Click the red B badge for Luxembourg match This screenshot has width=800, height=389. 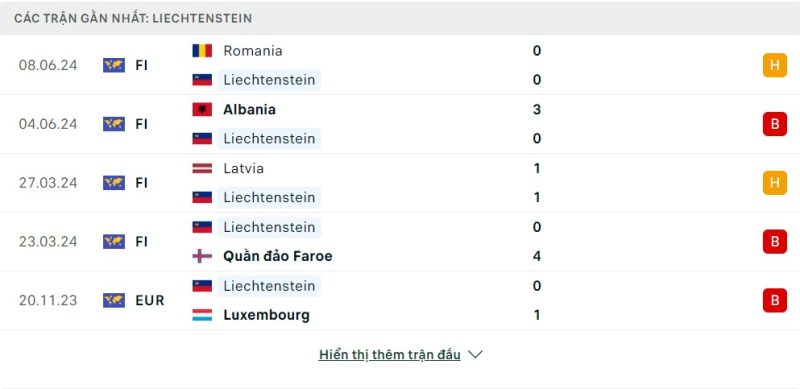point(774,300)
